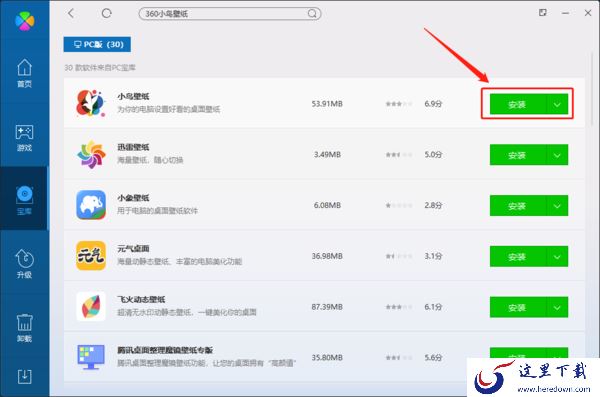
Task: Expand install options for 小象壁纸
Action: 557,206
